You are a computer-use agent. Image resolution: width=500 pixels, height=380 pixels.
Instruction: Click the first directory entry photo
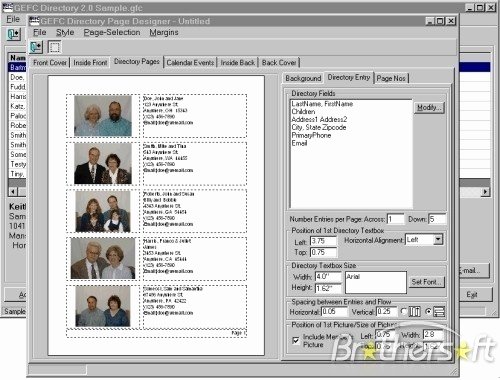pos(103,116)
